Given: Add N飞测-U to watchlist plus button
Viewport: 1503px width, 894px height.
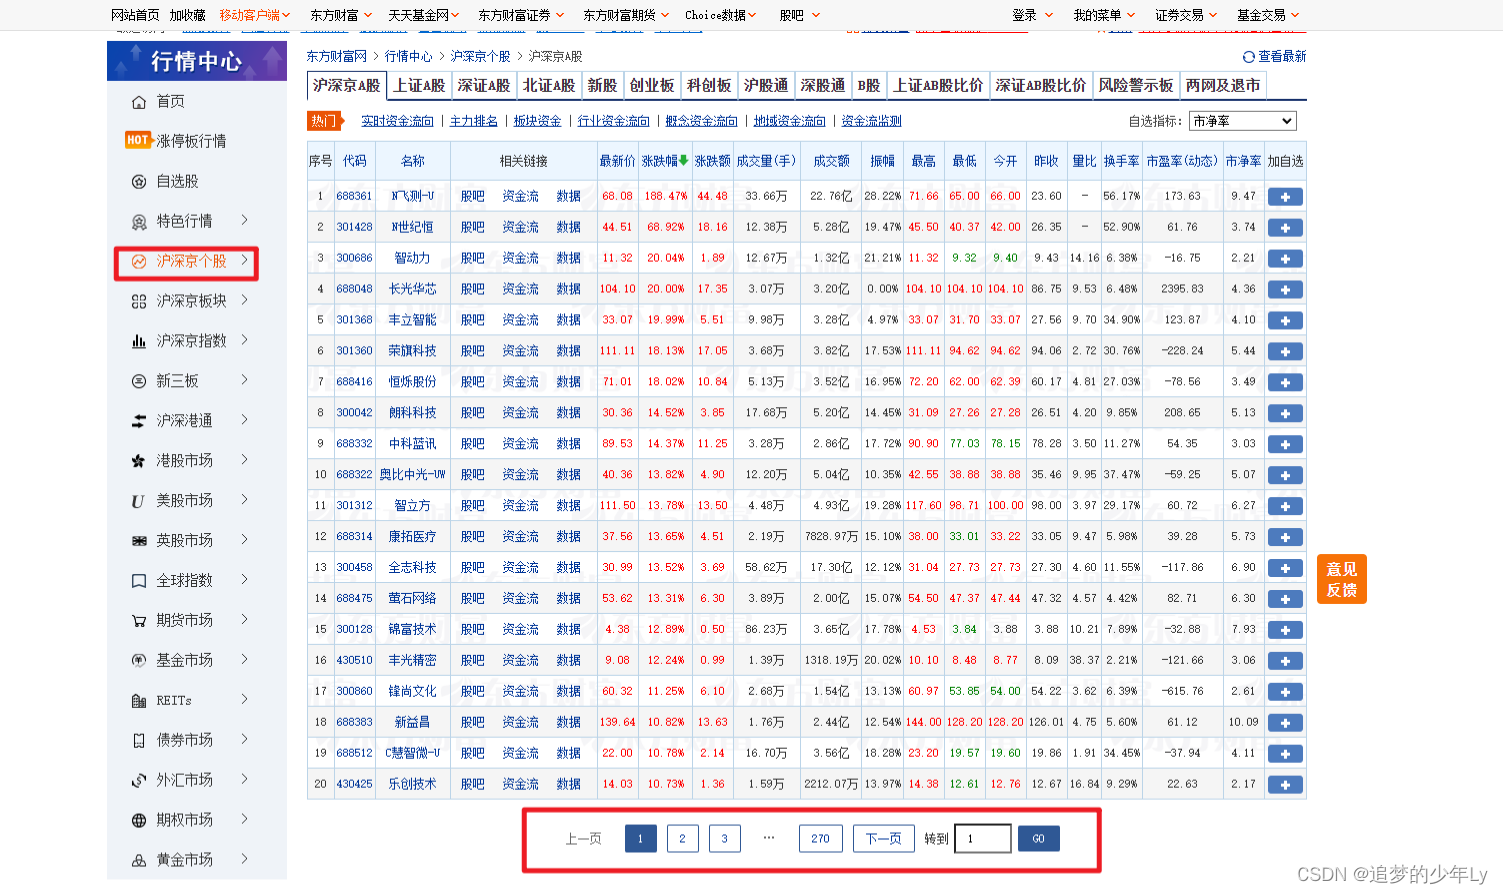Looking at the screenshot, I should click(x=1285, y=197).
